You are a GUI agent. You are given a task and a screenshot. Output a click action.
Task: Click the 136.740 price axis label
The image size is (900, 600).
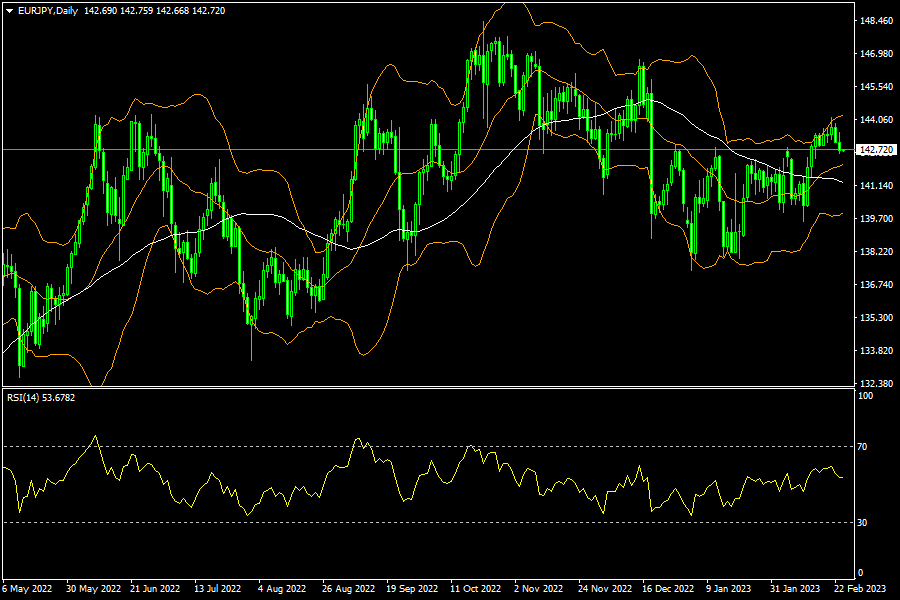coord(876,285)
